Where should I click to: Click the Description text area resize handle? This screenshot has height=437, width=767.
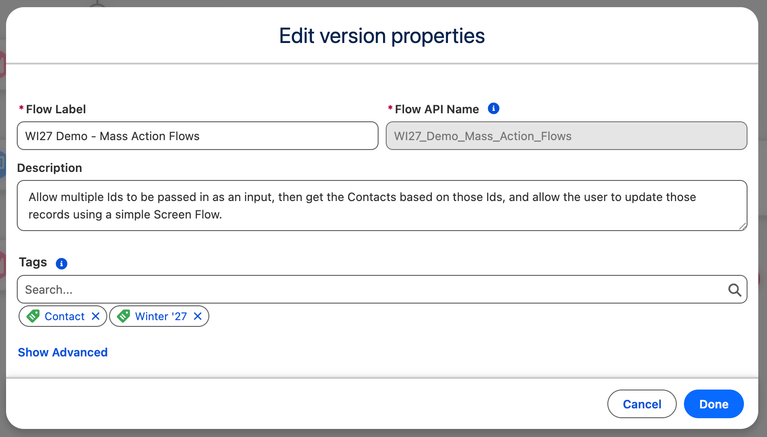coord(743,226)
